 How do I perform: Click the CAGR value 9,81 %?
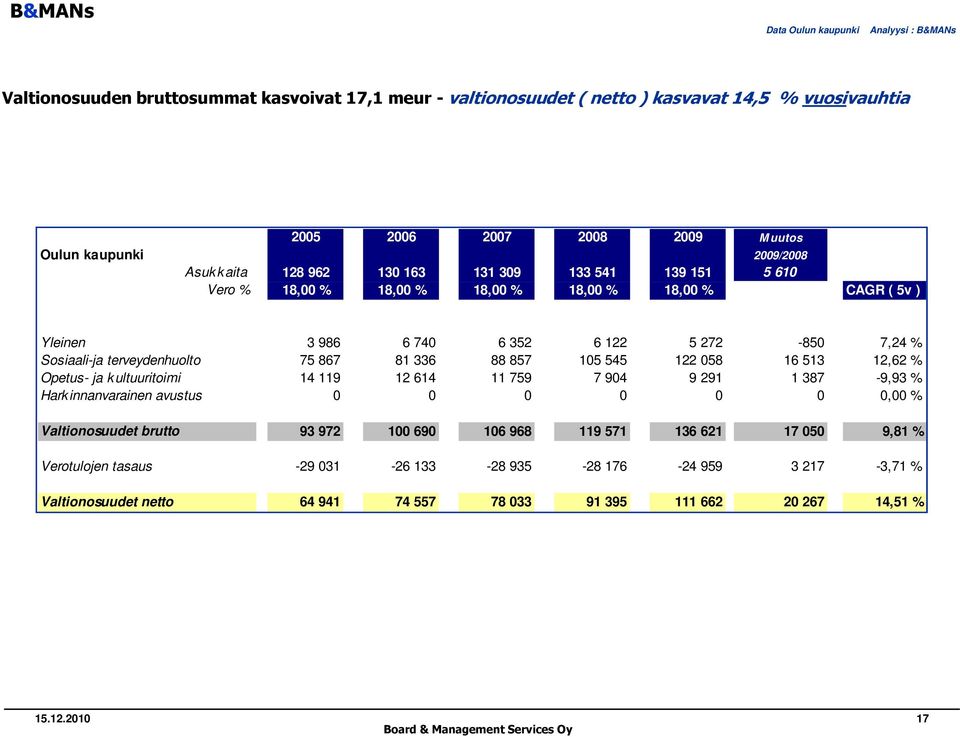click(x=902, y=432)
